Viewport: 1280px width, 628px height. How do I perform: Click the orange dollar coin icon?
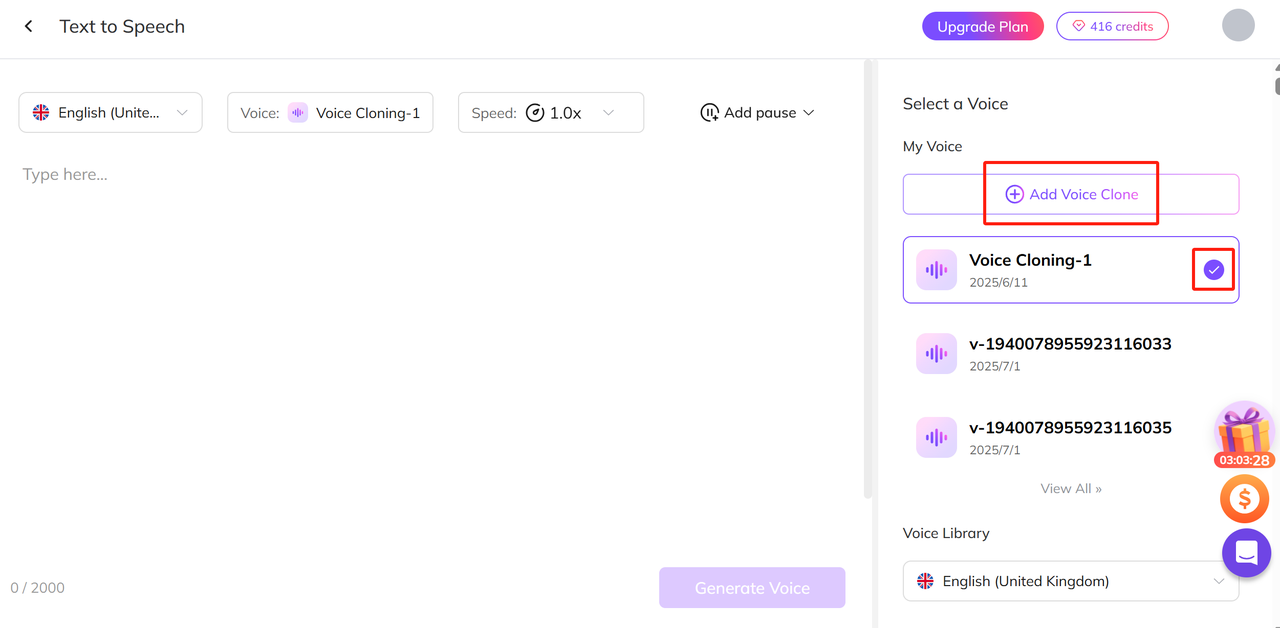point(1244,498)
